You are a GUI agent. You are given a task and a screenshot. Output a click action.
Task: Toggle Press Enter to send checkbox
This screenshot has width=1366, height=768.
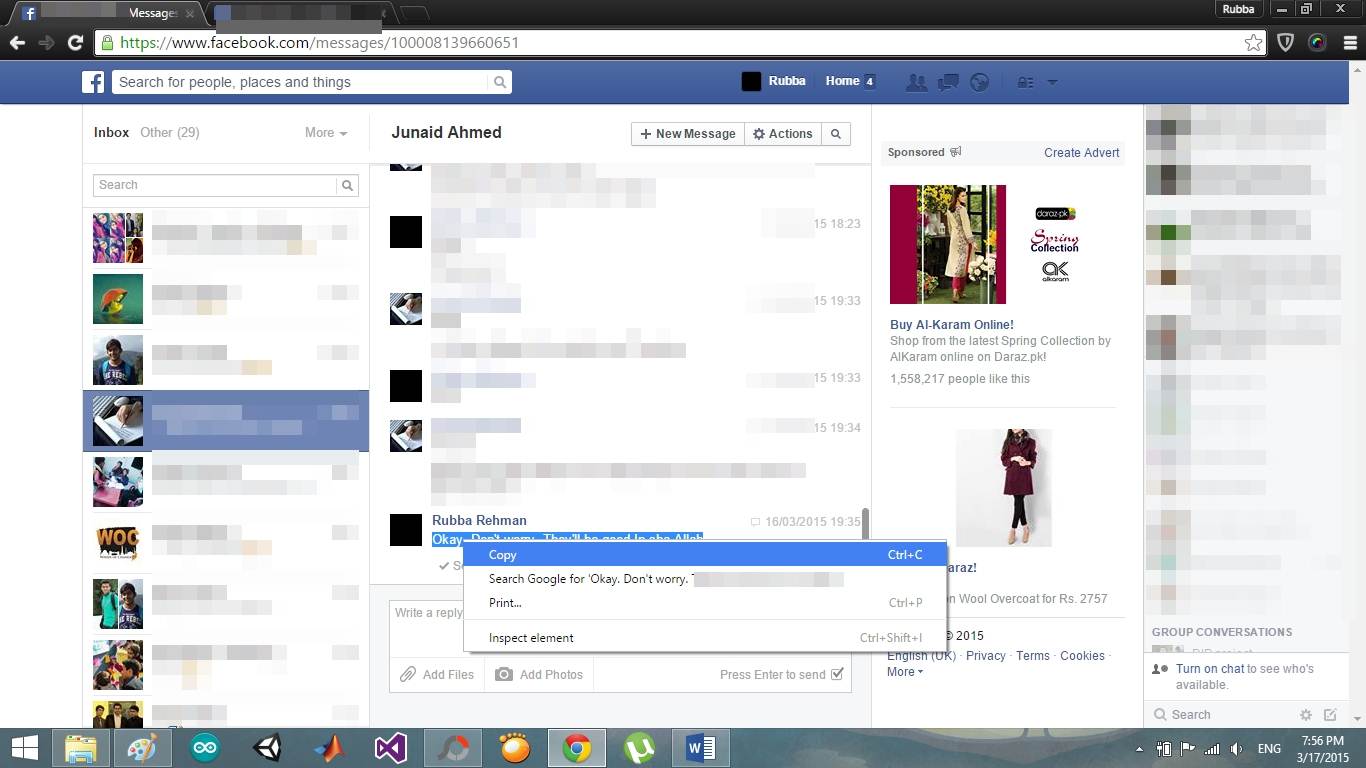tap(837, 674)
